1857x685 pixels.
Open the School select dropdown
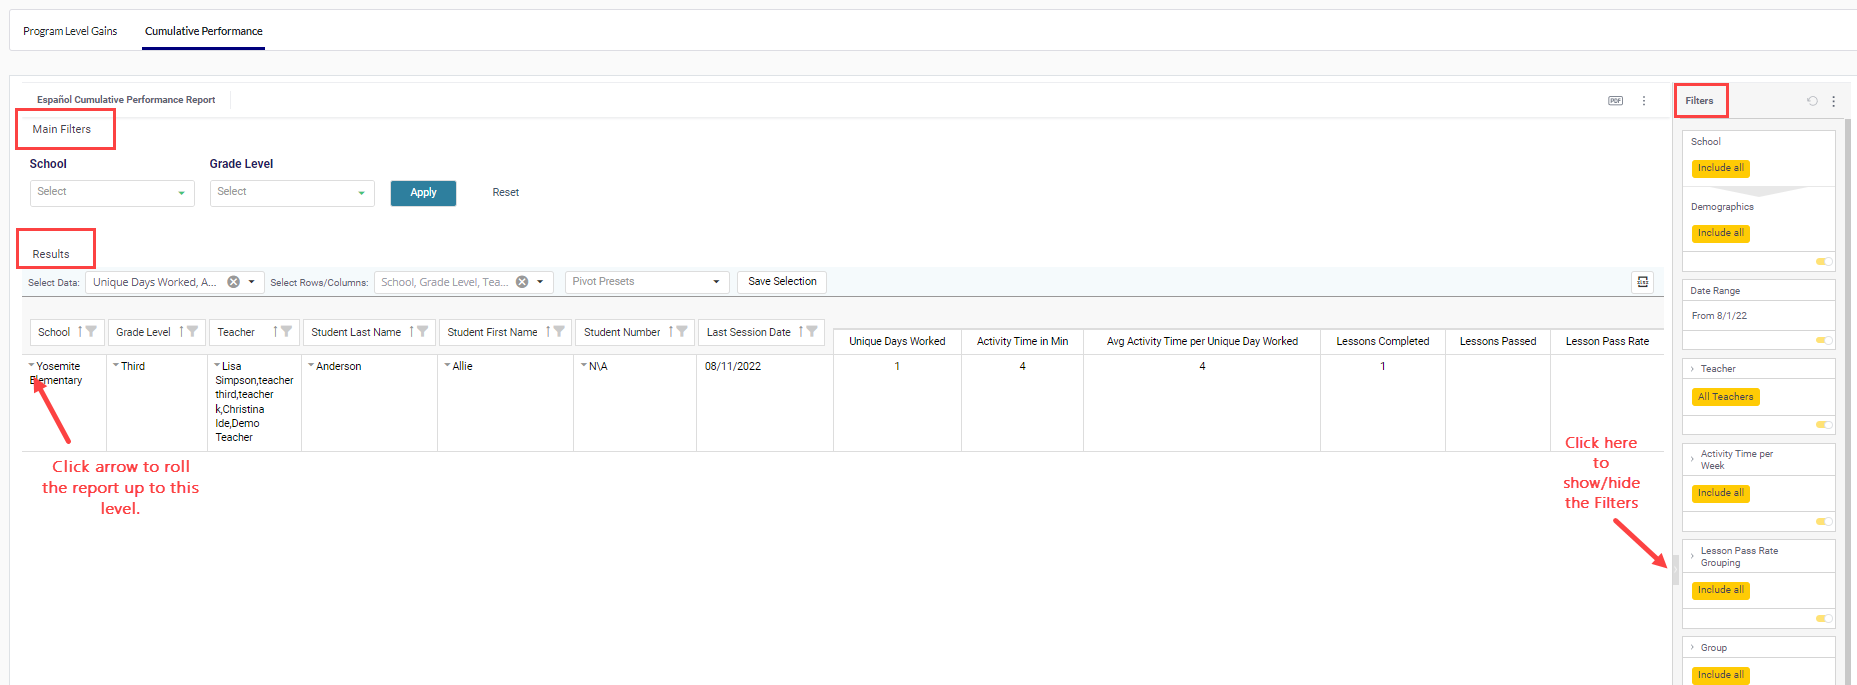point(111,192)
